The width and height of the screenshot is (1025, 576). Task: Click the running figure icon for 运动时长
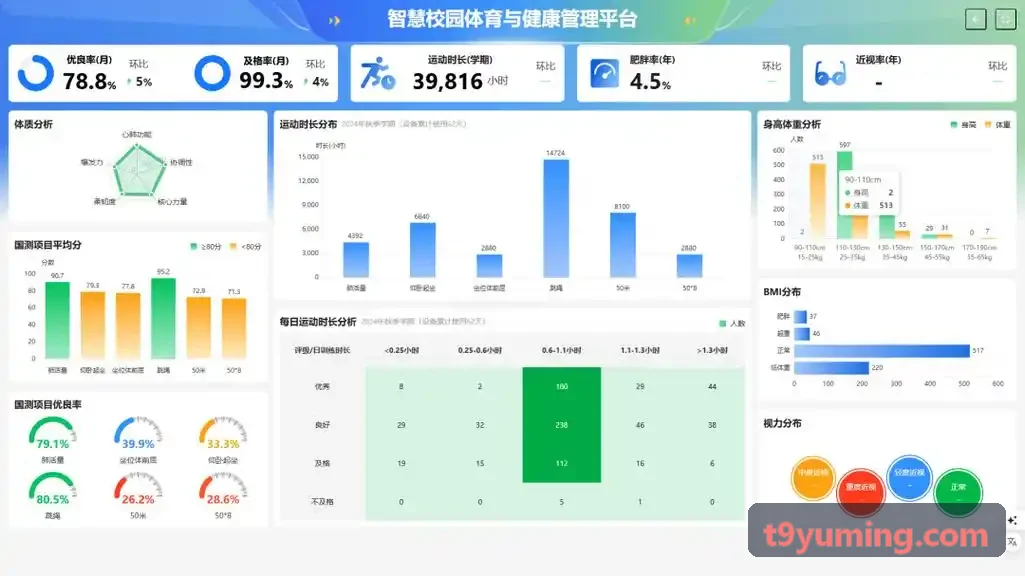[378, 73]
